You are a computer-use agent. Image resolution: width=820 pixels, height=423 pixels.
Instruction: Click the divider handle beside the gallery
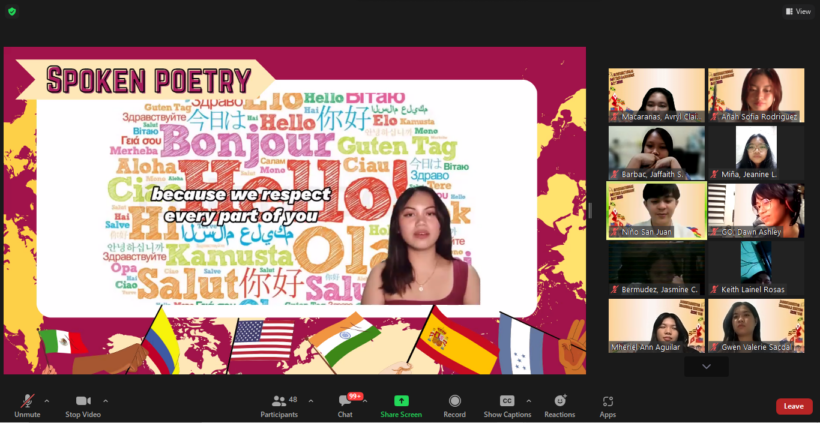(590, 210)
